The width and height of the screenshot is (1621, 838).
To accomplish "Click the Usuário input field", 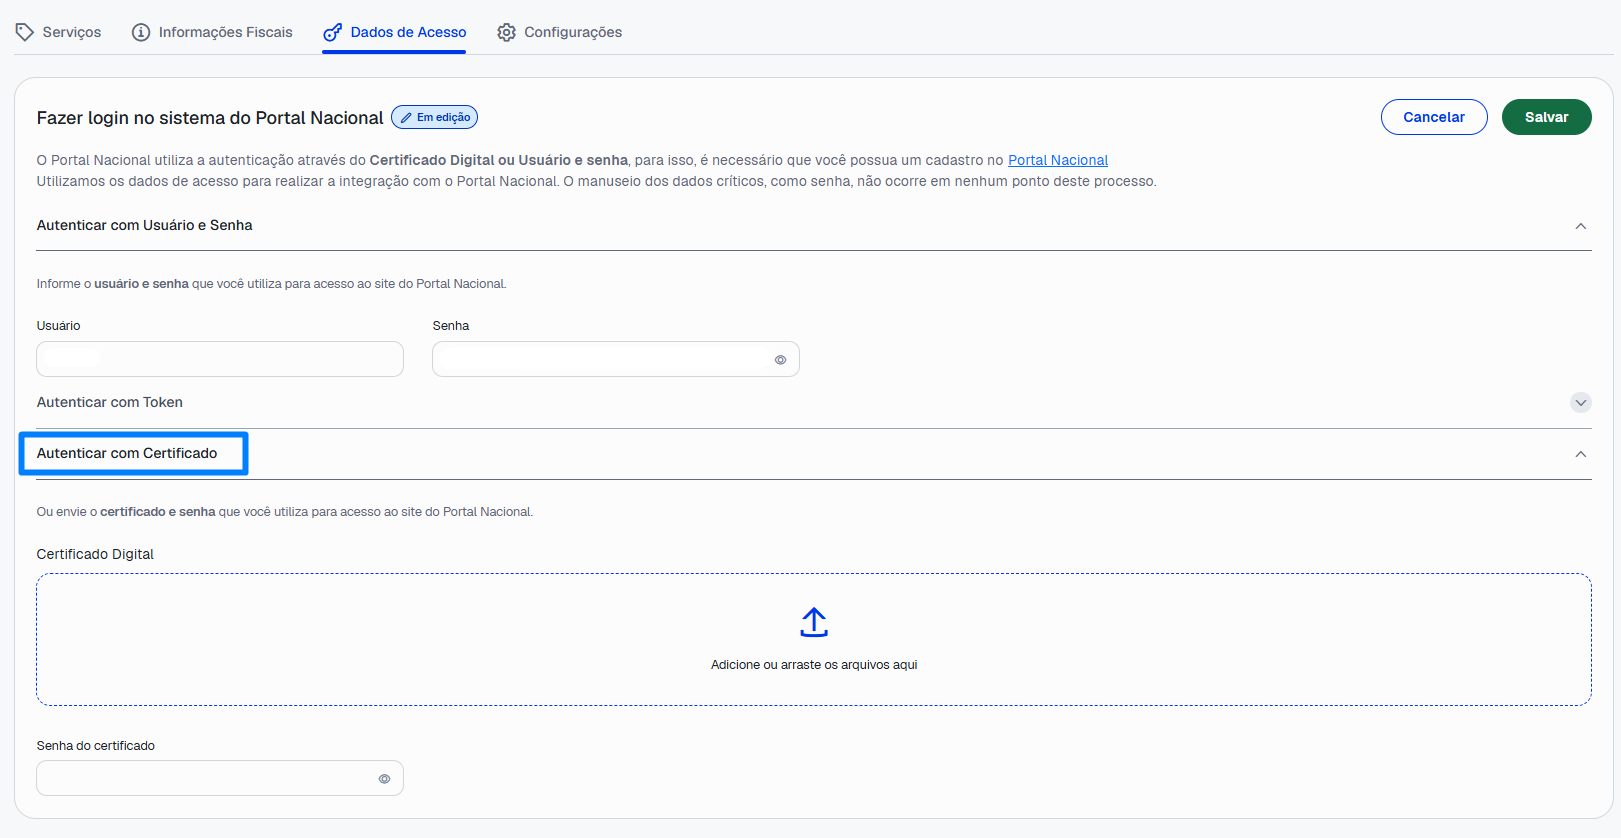I will 220,359.
